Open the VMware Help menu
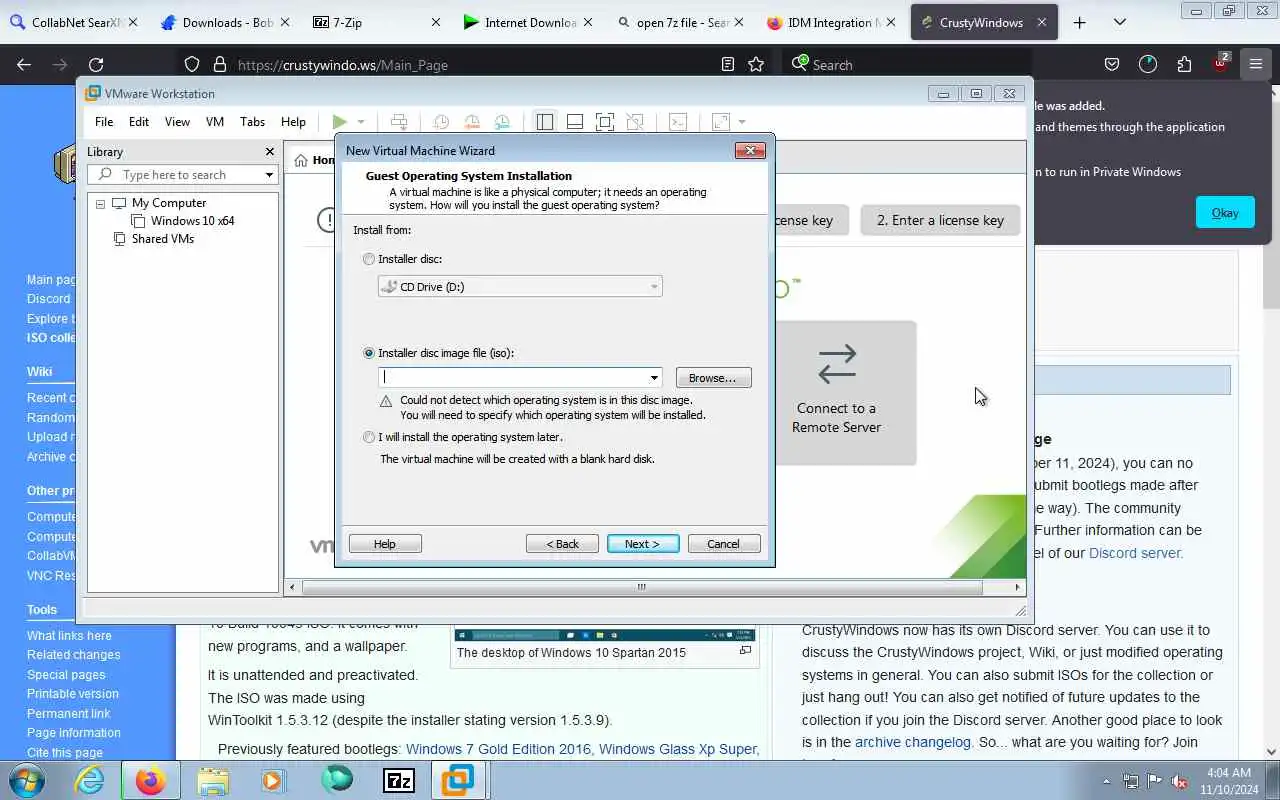The image size is (1280, 800). pyautogui.click(x=293, y=122)
